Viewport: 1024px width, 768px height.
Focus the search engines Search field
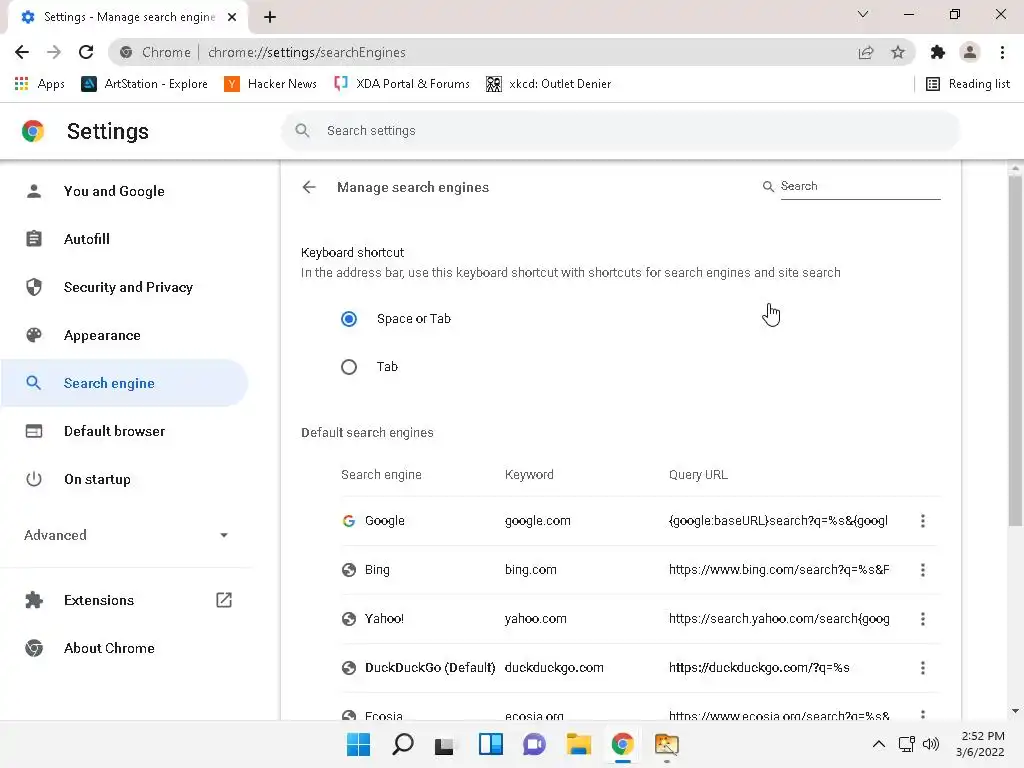pos(860,186)
